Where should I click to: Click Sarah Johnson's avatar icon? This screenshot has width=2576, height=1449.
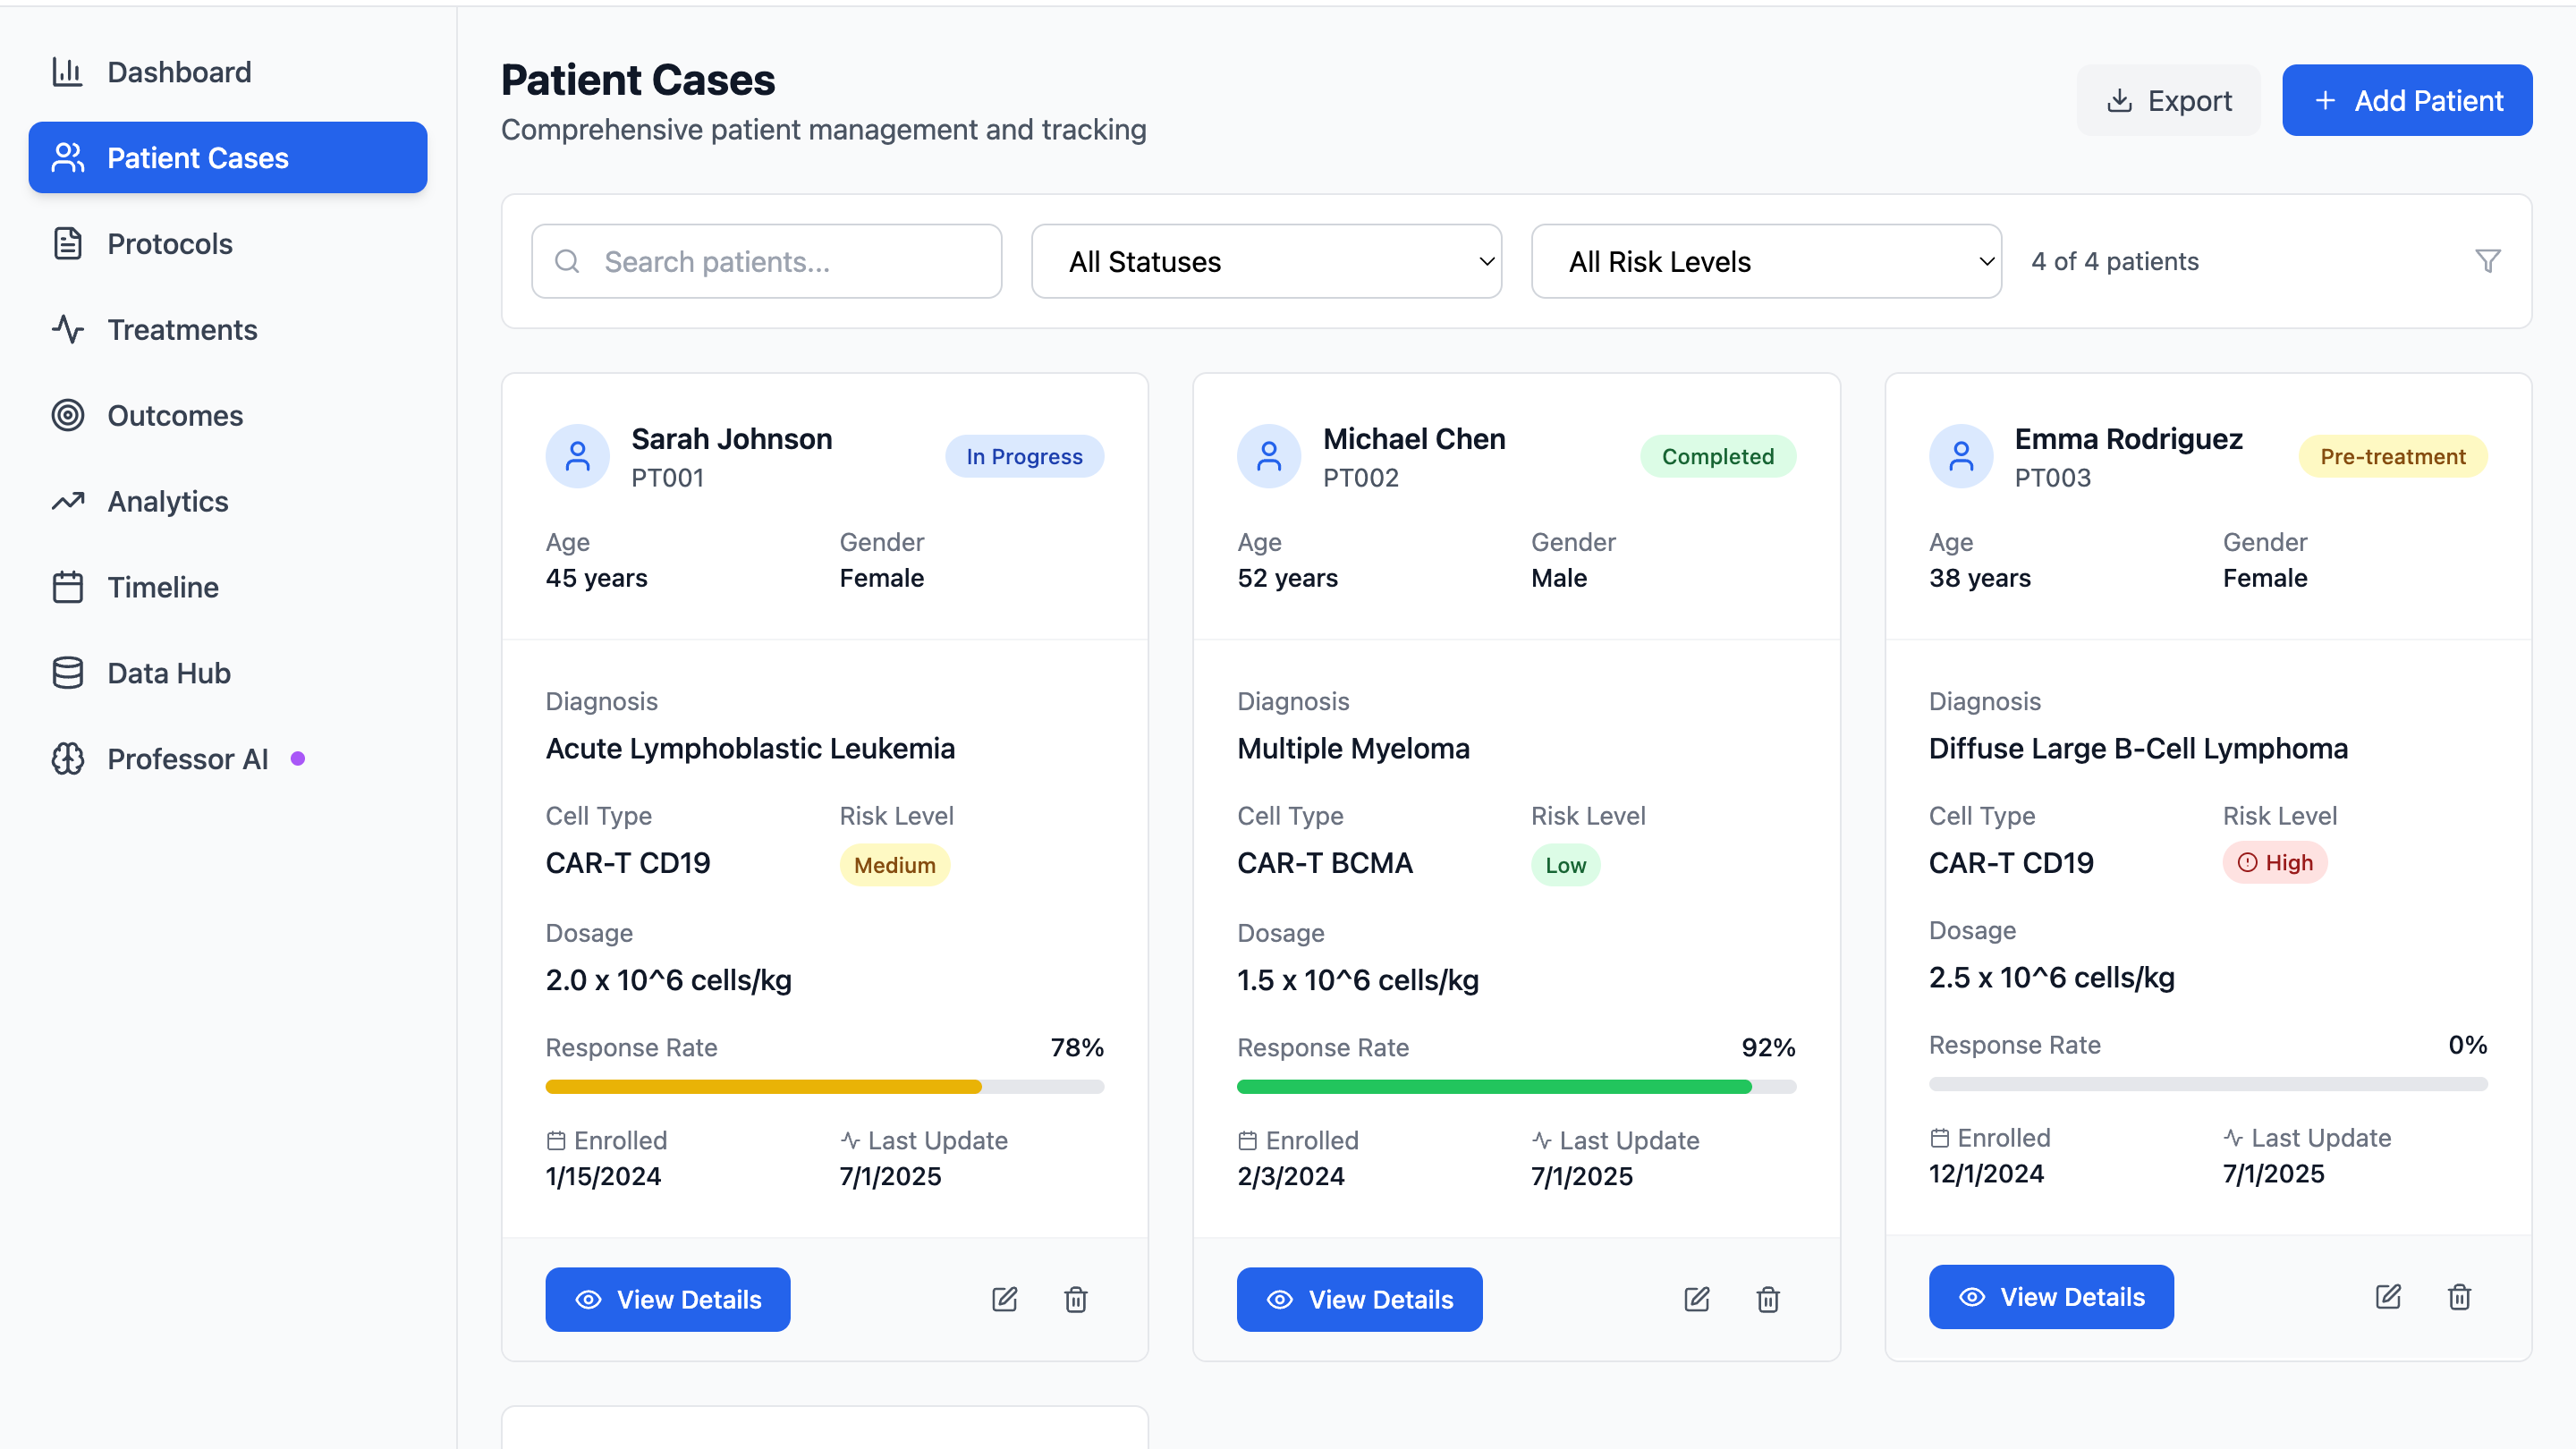coord(577,456)
